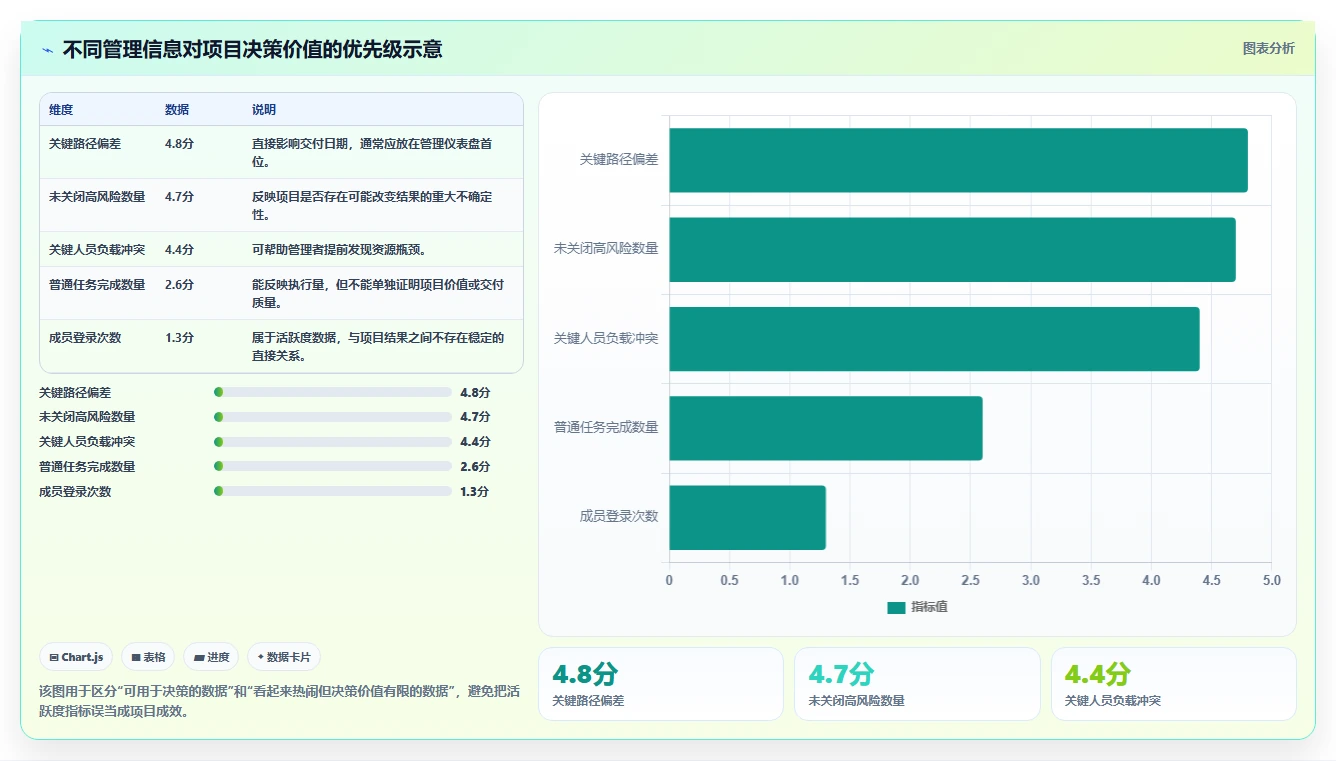The width and height of the screenshot is (1336, 761).
Task: Select the 表格 chip
Action: 148,657
